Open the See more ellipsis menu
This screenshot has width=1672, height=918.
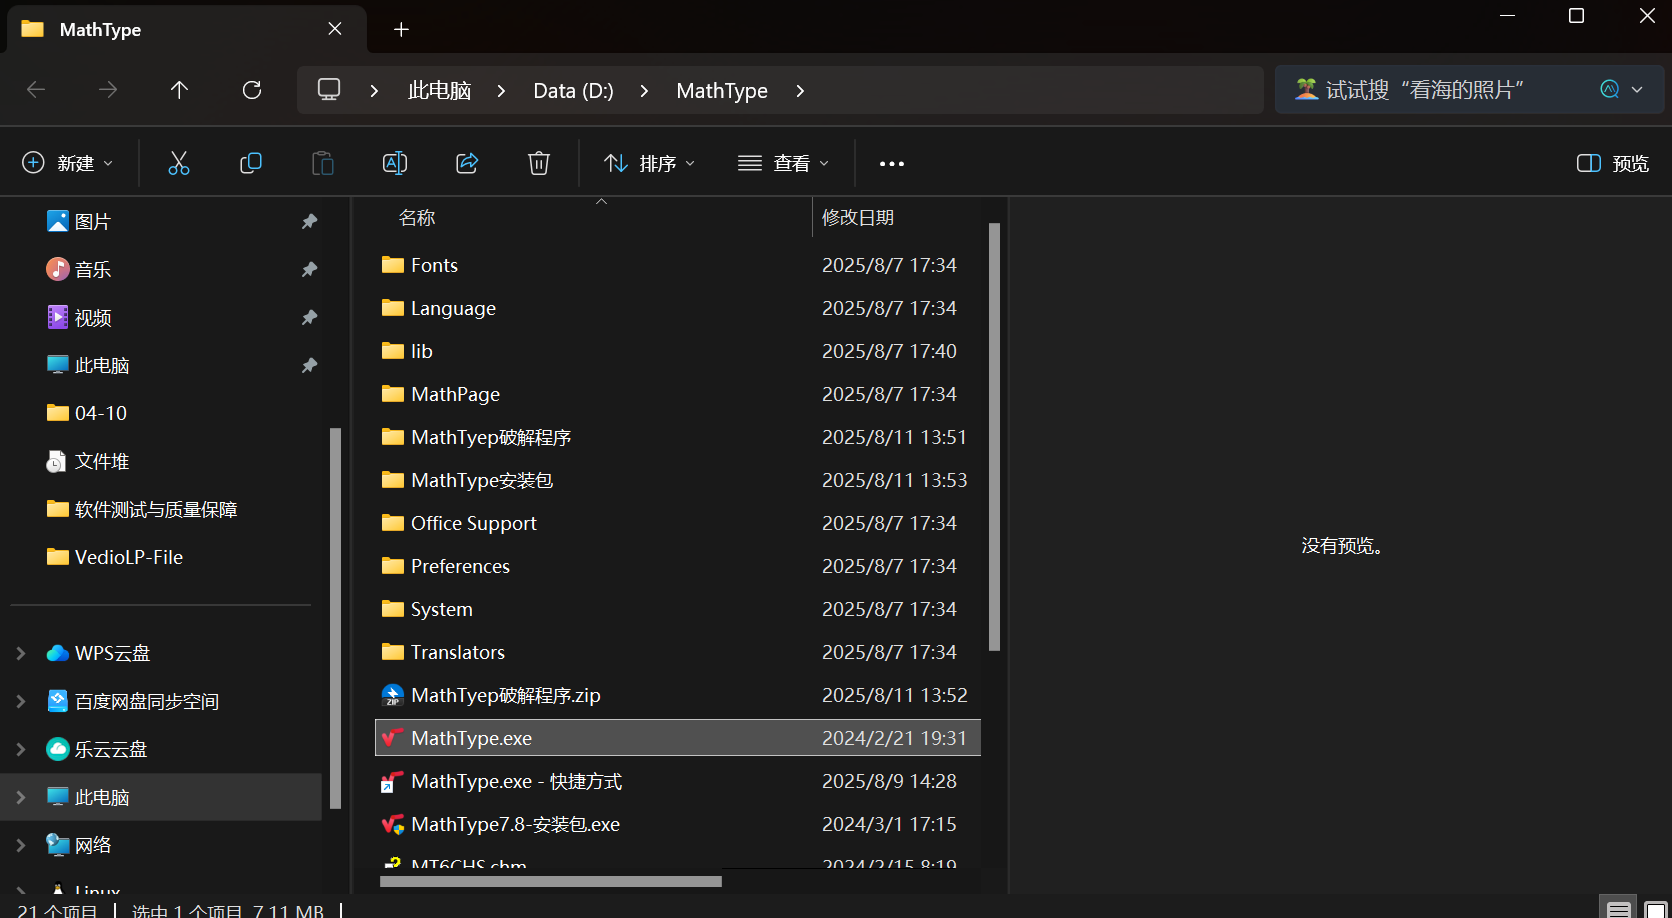coord(892,164)
